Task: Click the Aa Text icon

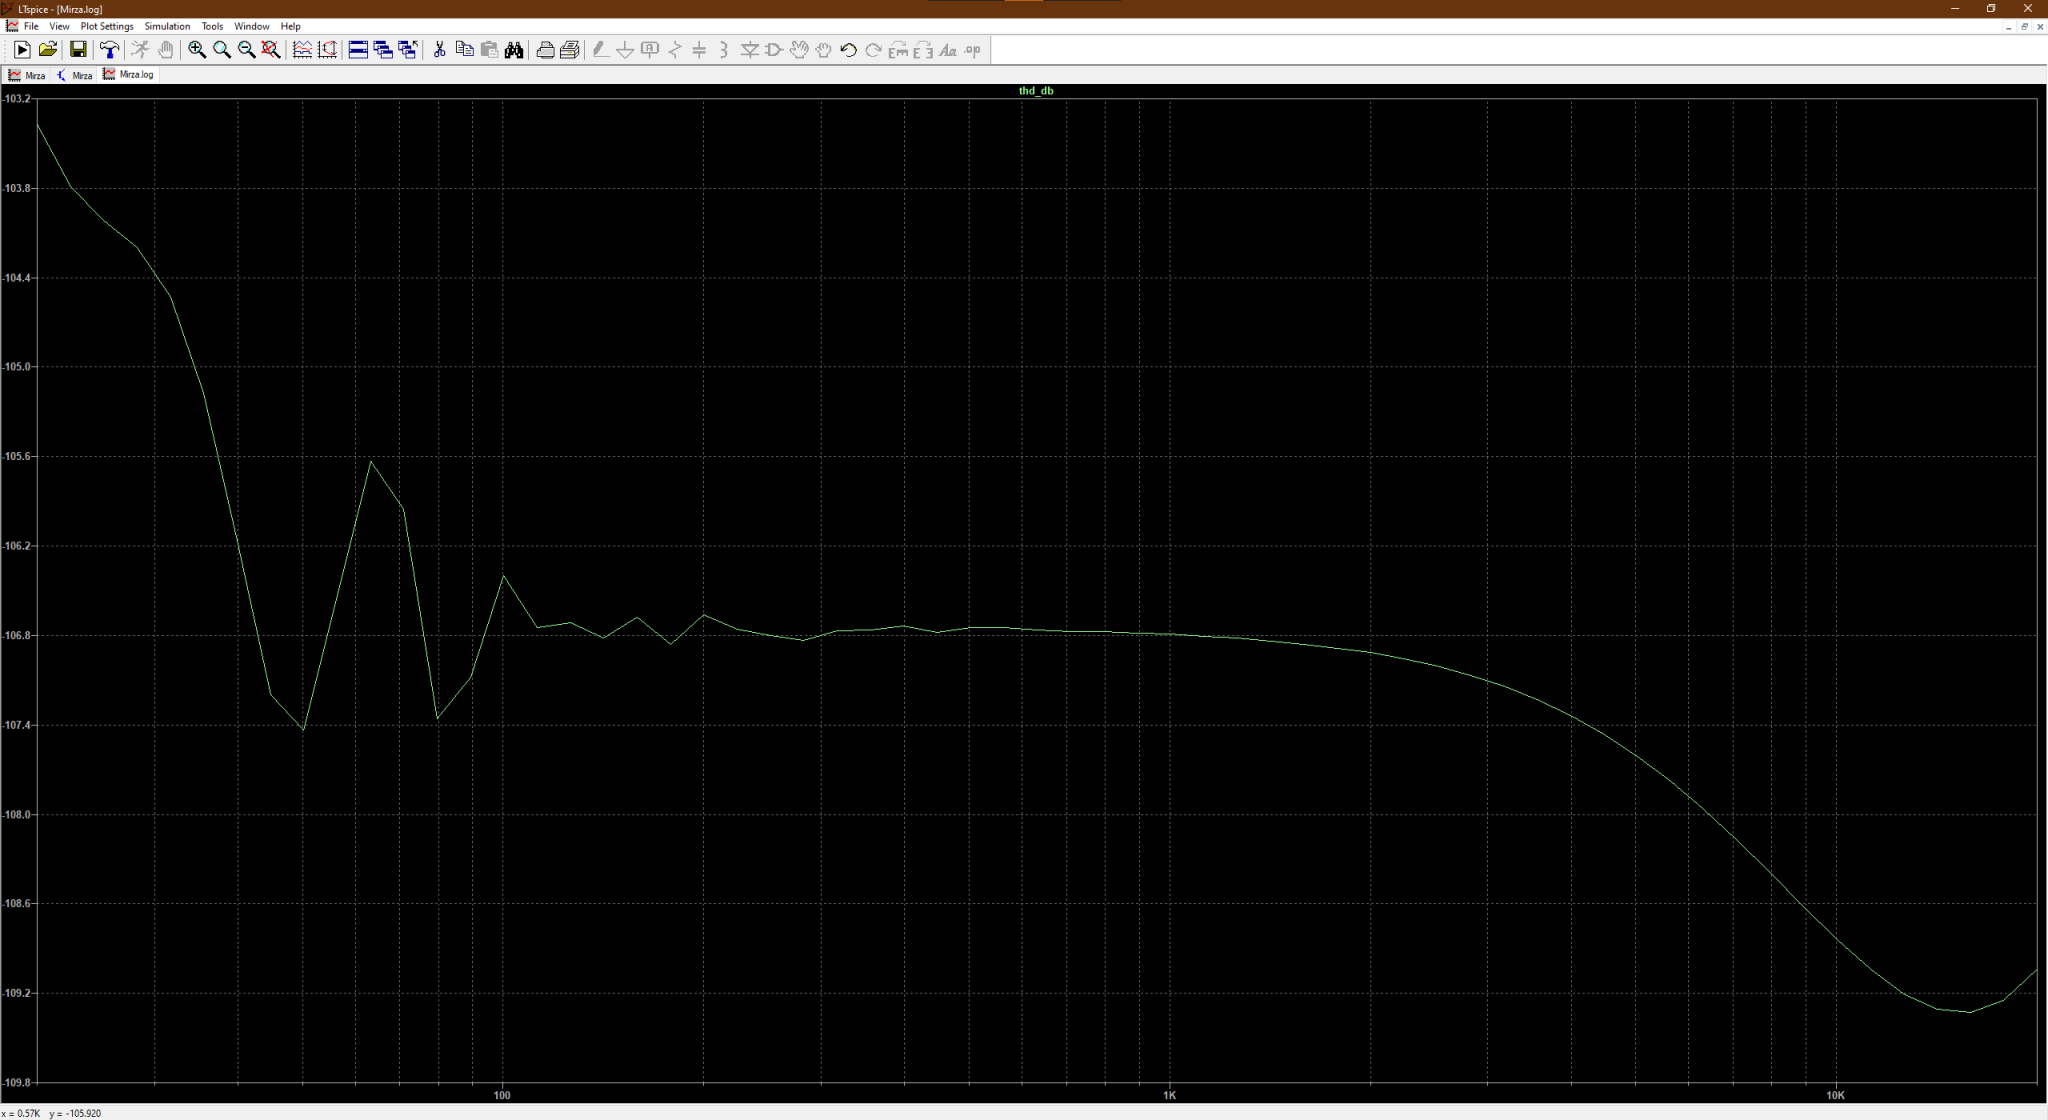Action: tap(947, 50)
